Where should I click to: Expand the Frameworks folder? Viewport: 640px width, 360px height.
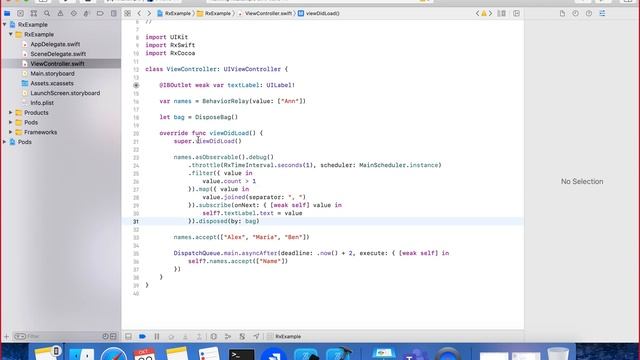11,132
